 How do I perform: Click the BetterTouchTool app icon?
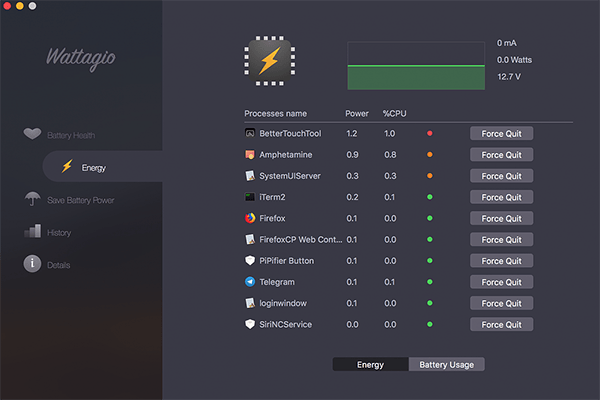[x=250, y=133]
